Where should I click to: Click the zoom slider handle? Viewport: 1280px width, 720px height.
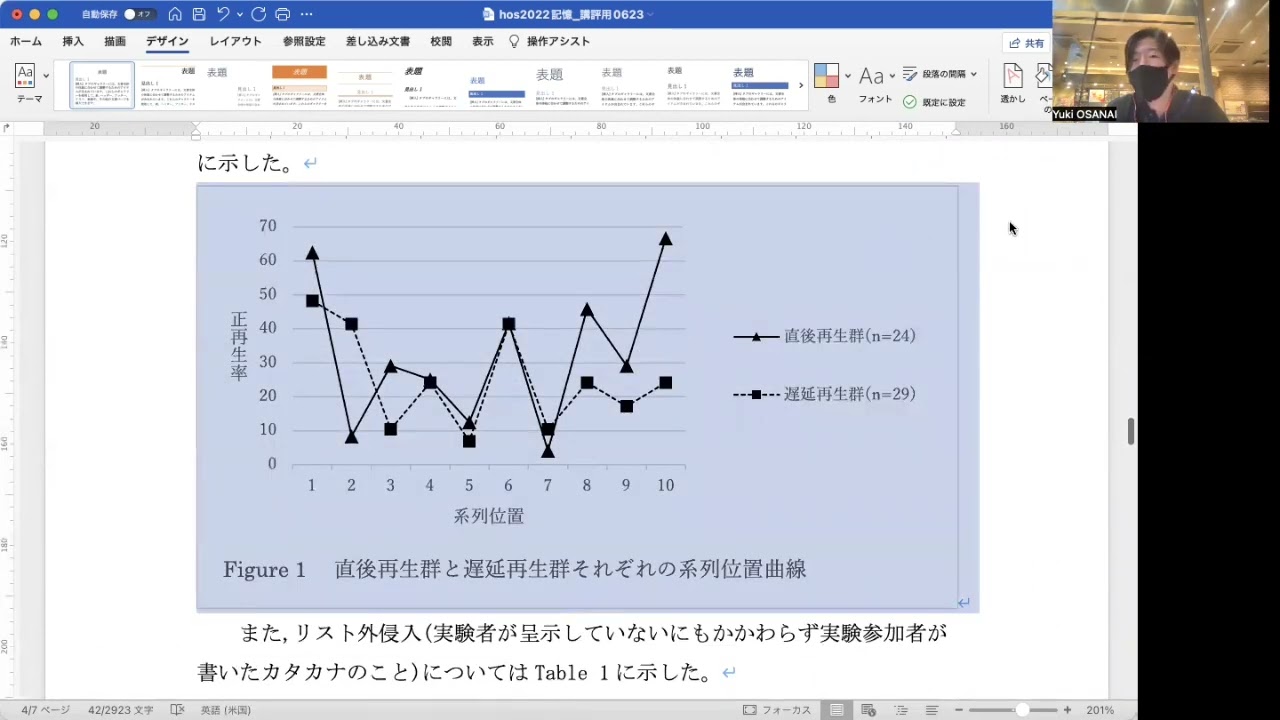pyautogui.click(x=1022, y=710)
